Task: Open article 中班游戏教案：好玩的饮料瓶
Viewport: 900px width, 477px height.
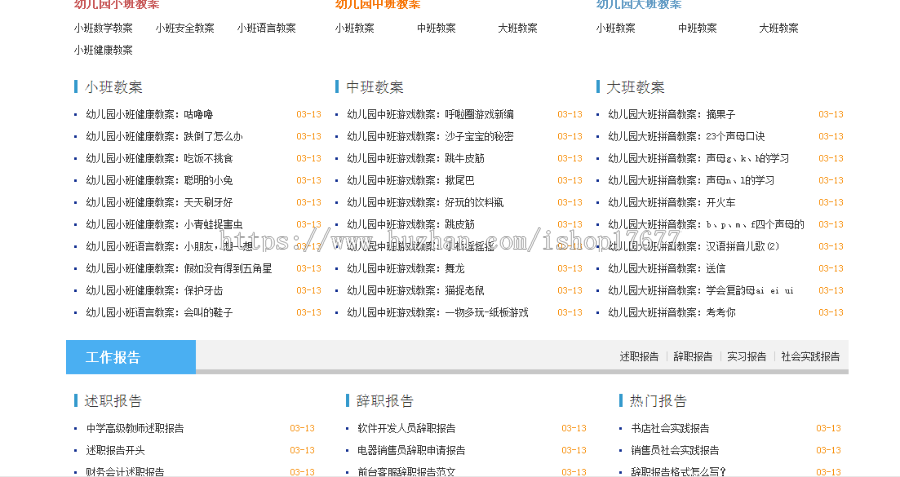Action: tap(425, 202)
